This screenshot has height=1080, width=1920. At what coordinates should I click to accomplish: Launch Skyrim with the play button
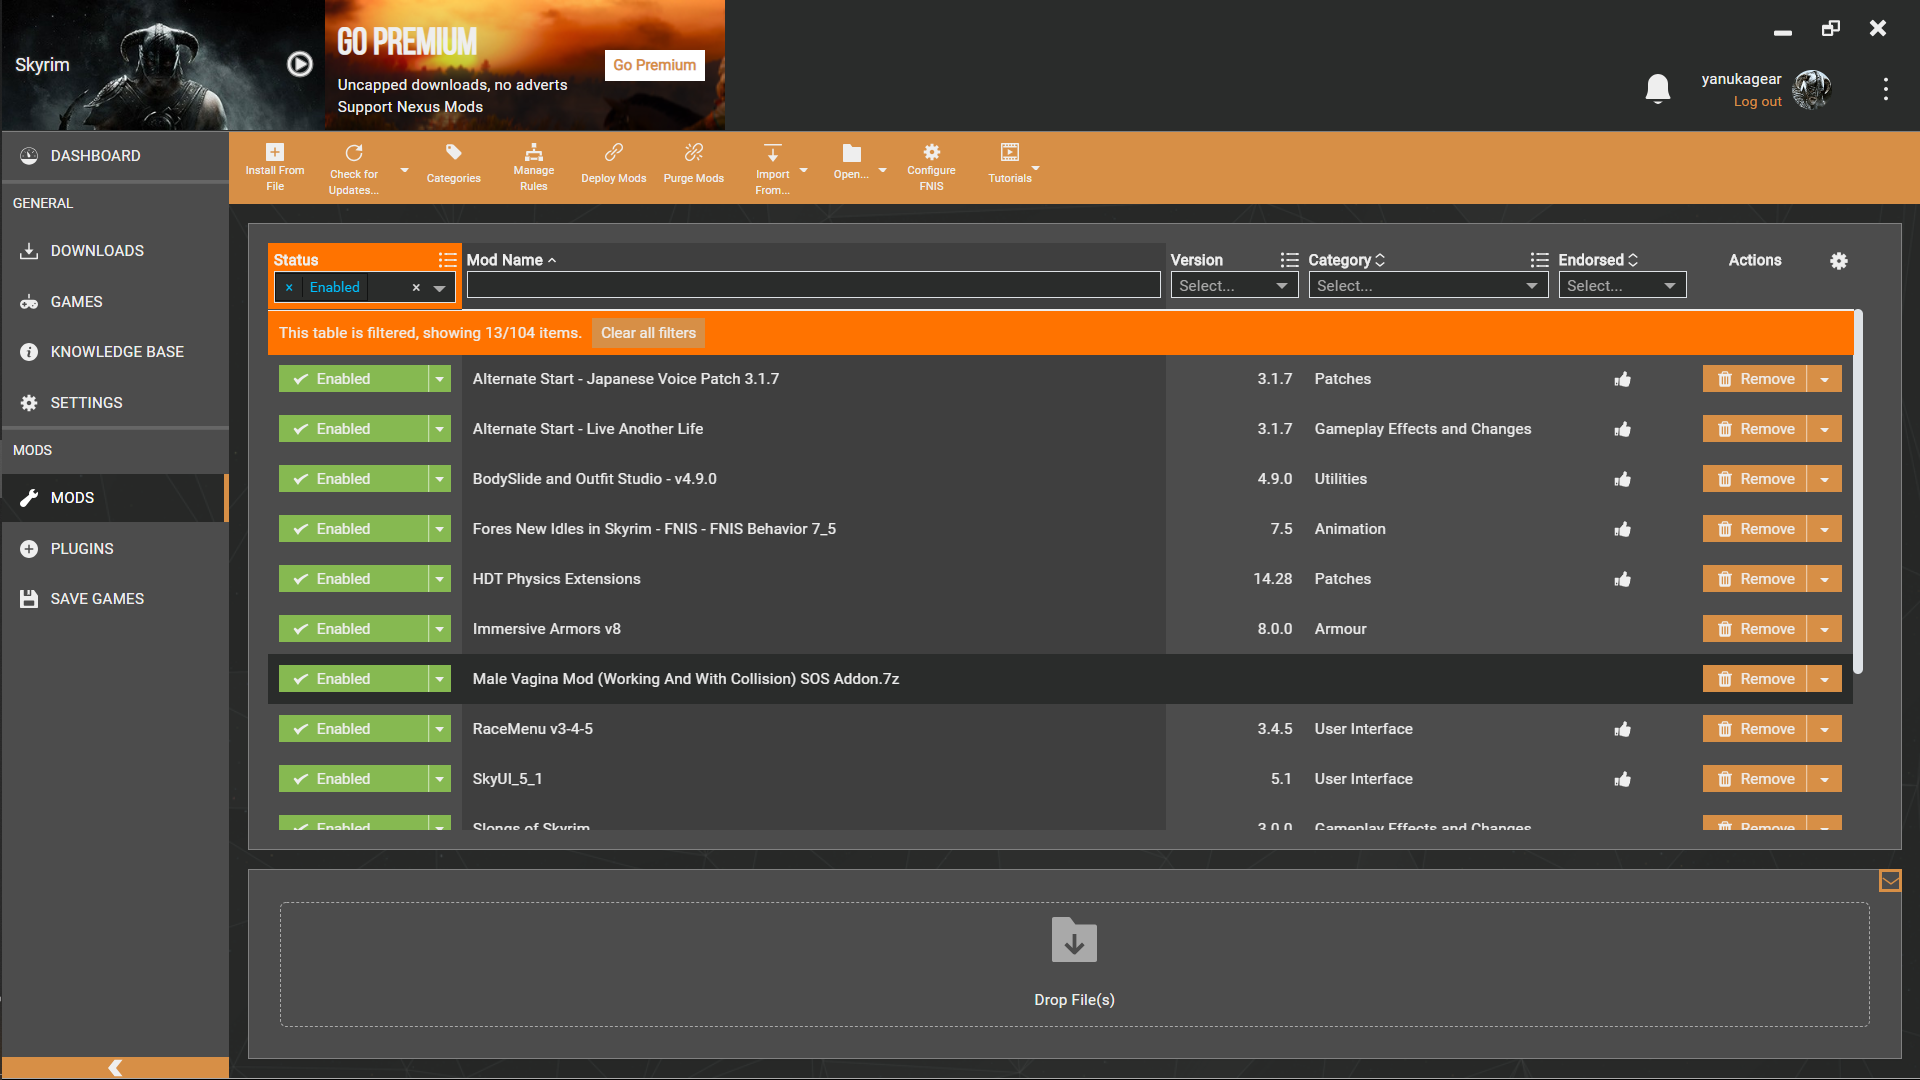click(300, 64)
